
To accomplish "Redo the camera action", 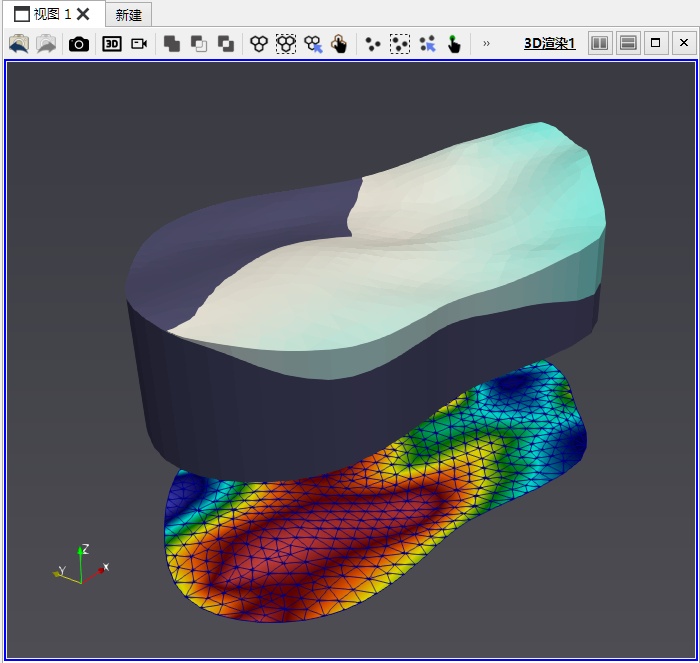I will [46, 44].
